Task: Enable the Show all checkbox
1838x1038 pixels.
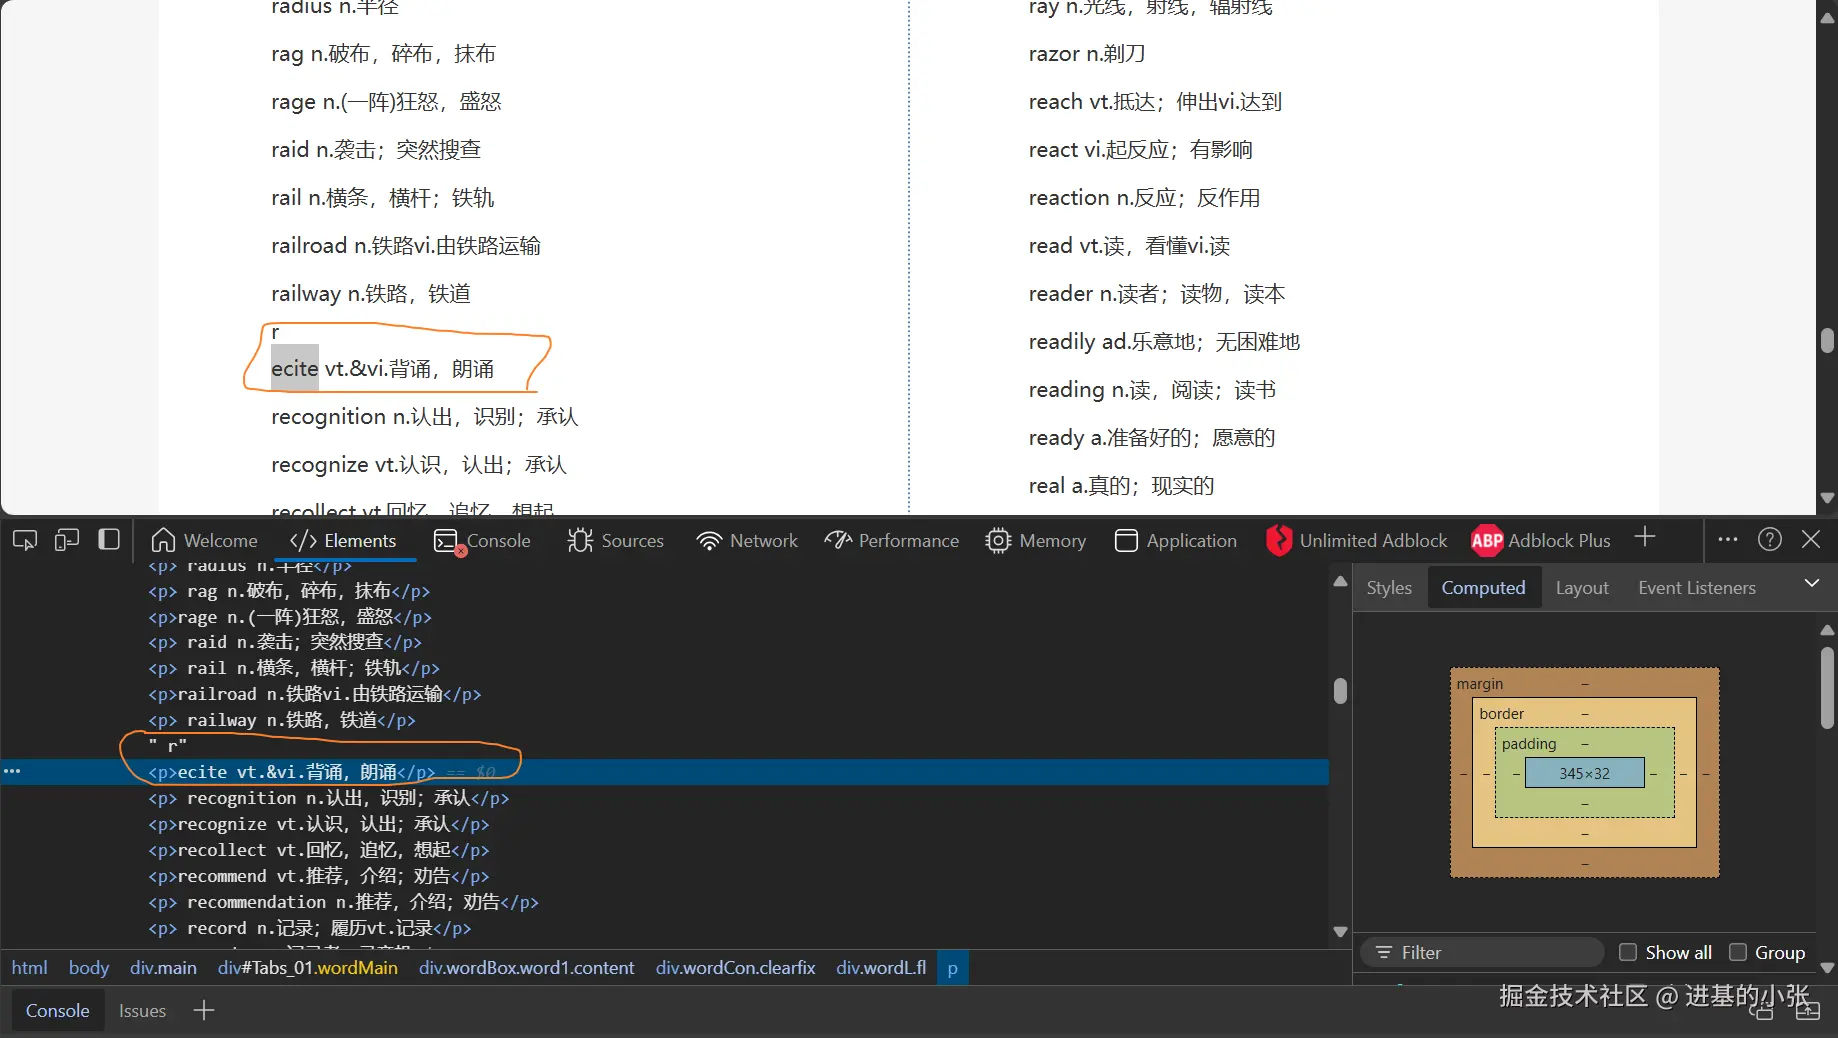Action: 1628,952
